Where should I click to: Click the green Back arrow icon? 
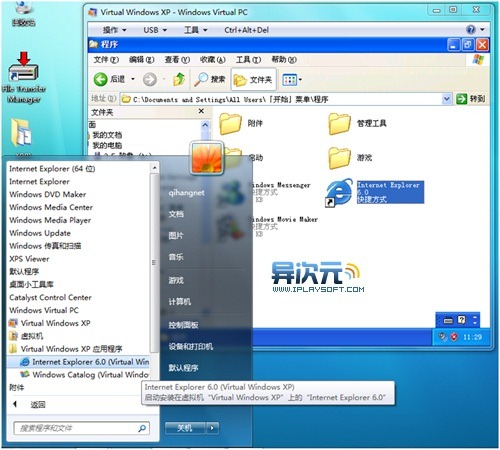tap(100, 79)
